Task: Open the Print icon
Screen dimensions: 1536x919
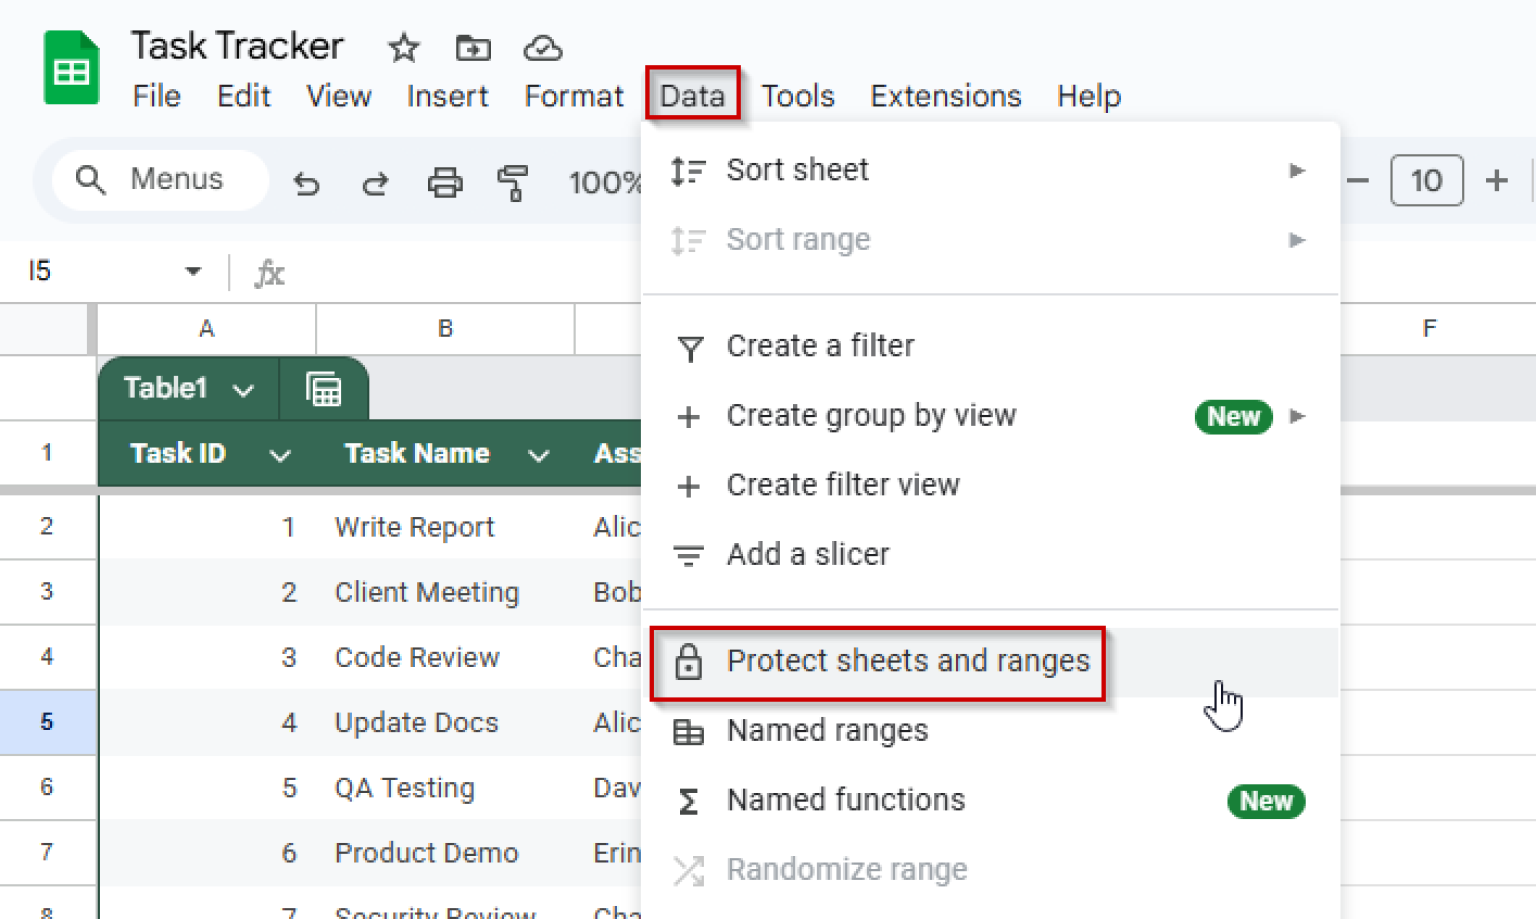Action: coord(445,182)
